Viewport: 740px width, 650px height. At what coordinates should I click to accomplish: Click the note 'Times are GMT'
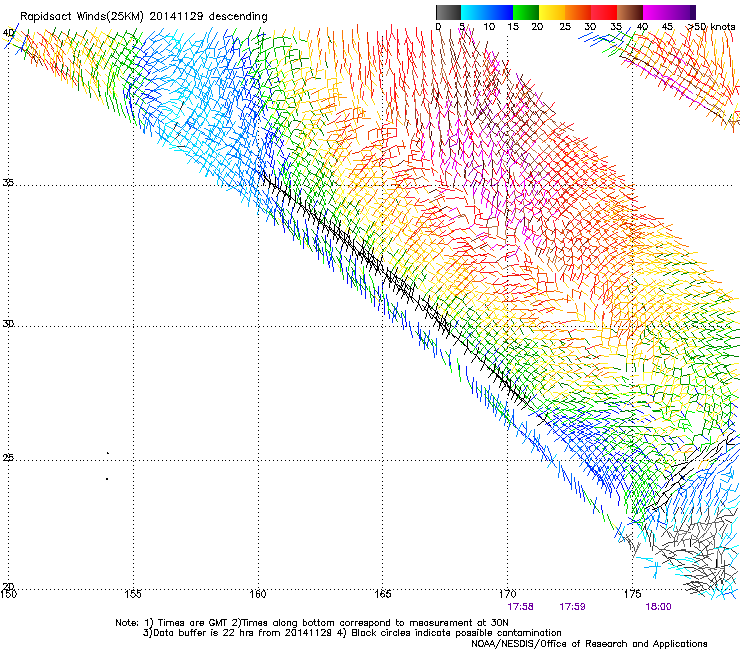point(192,623)
